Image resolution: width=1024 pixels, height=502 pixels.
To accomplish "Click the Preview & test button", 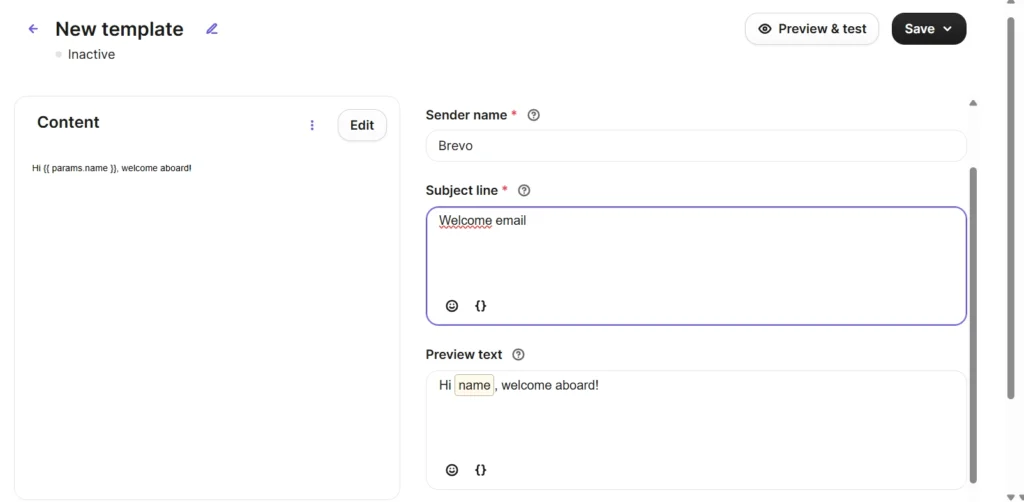I will pos(812,29).
